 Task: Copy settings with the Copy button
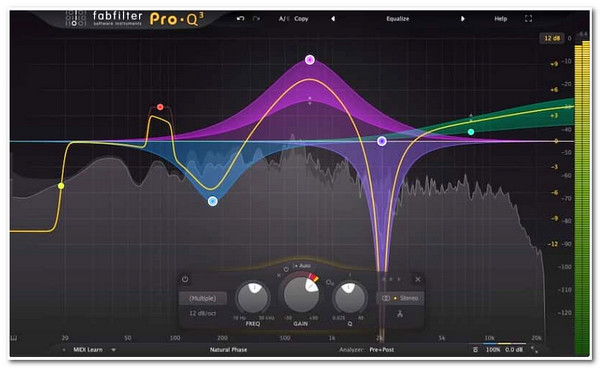(x=301, y=18)
